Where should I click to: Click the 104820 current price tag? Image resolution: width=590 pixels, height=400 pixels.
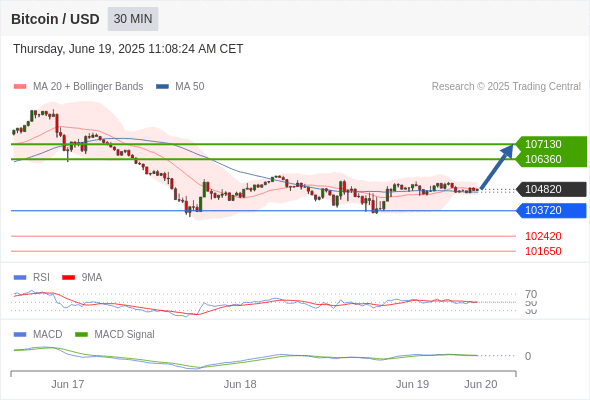pos(551,189)
